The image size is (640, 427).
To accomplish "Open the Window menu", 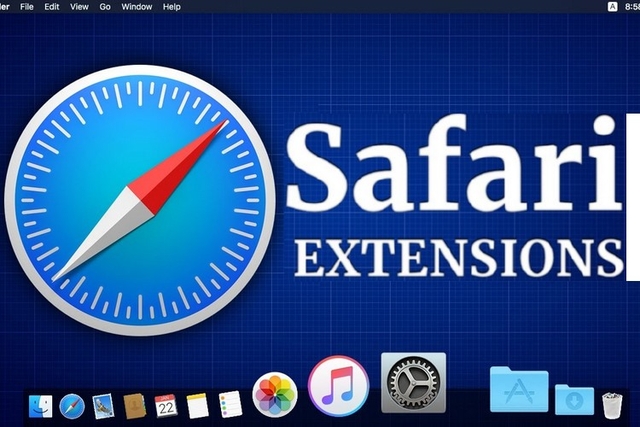I will pyautogui.click(x=137, y=7).
